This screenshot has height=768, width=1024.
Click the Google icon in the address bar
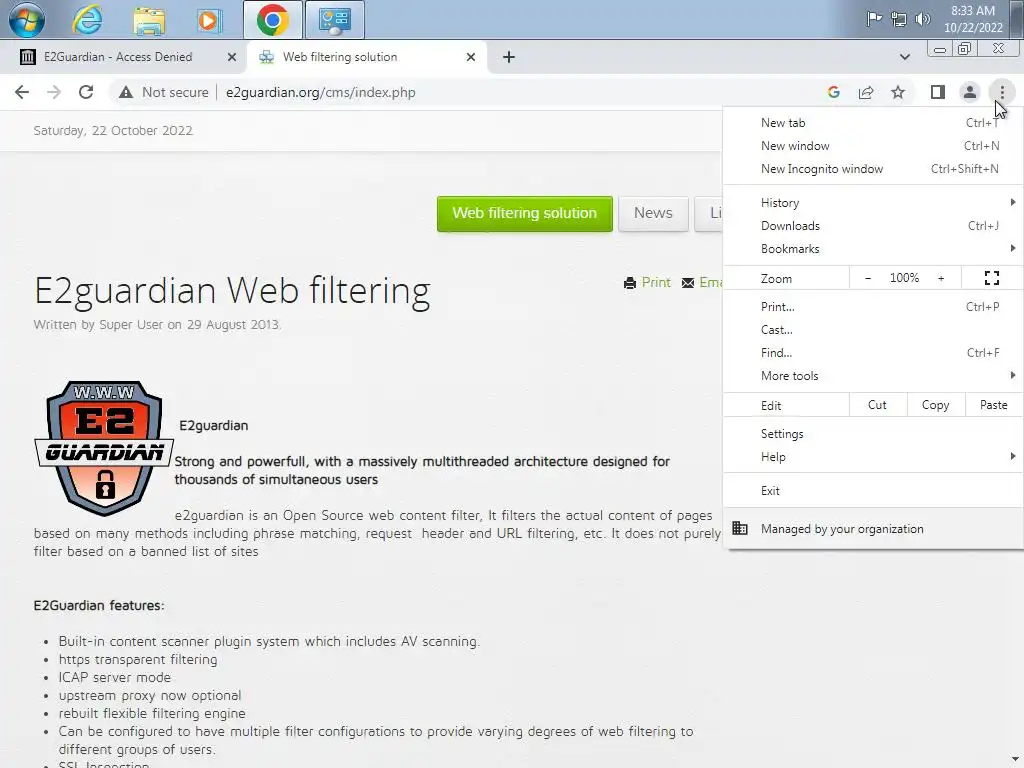click(833, 92)
